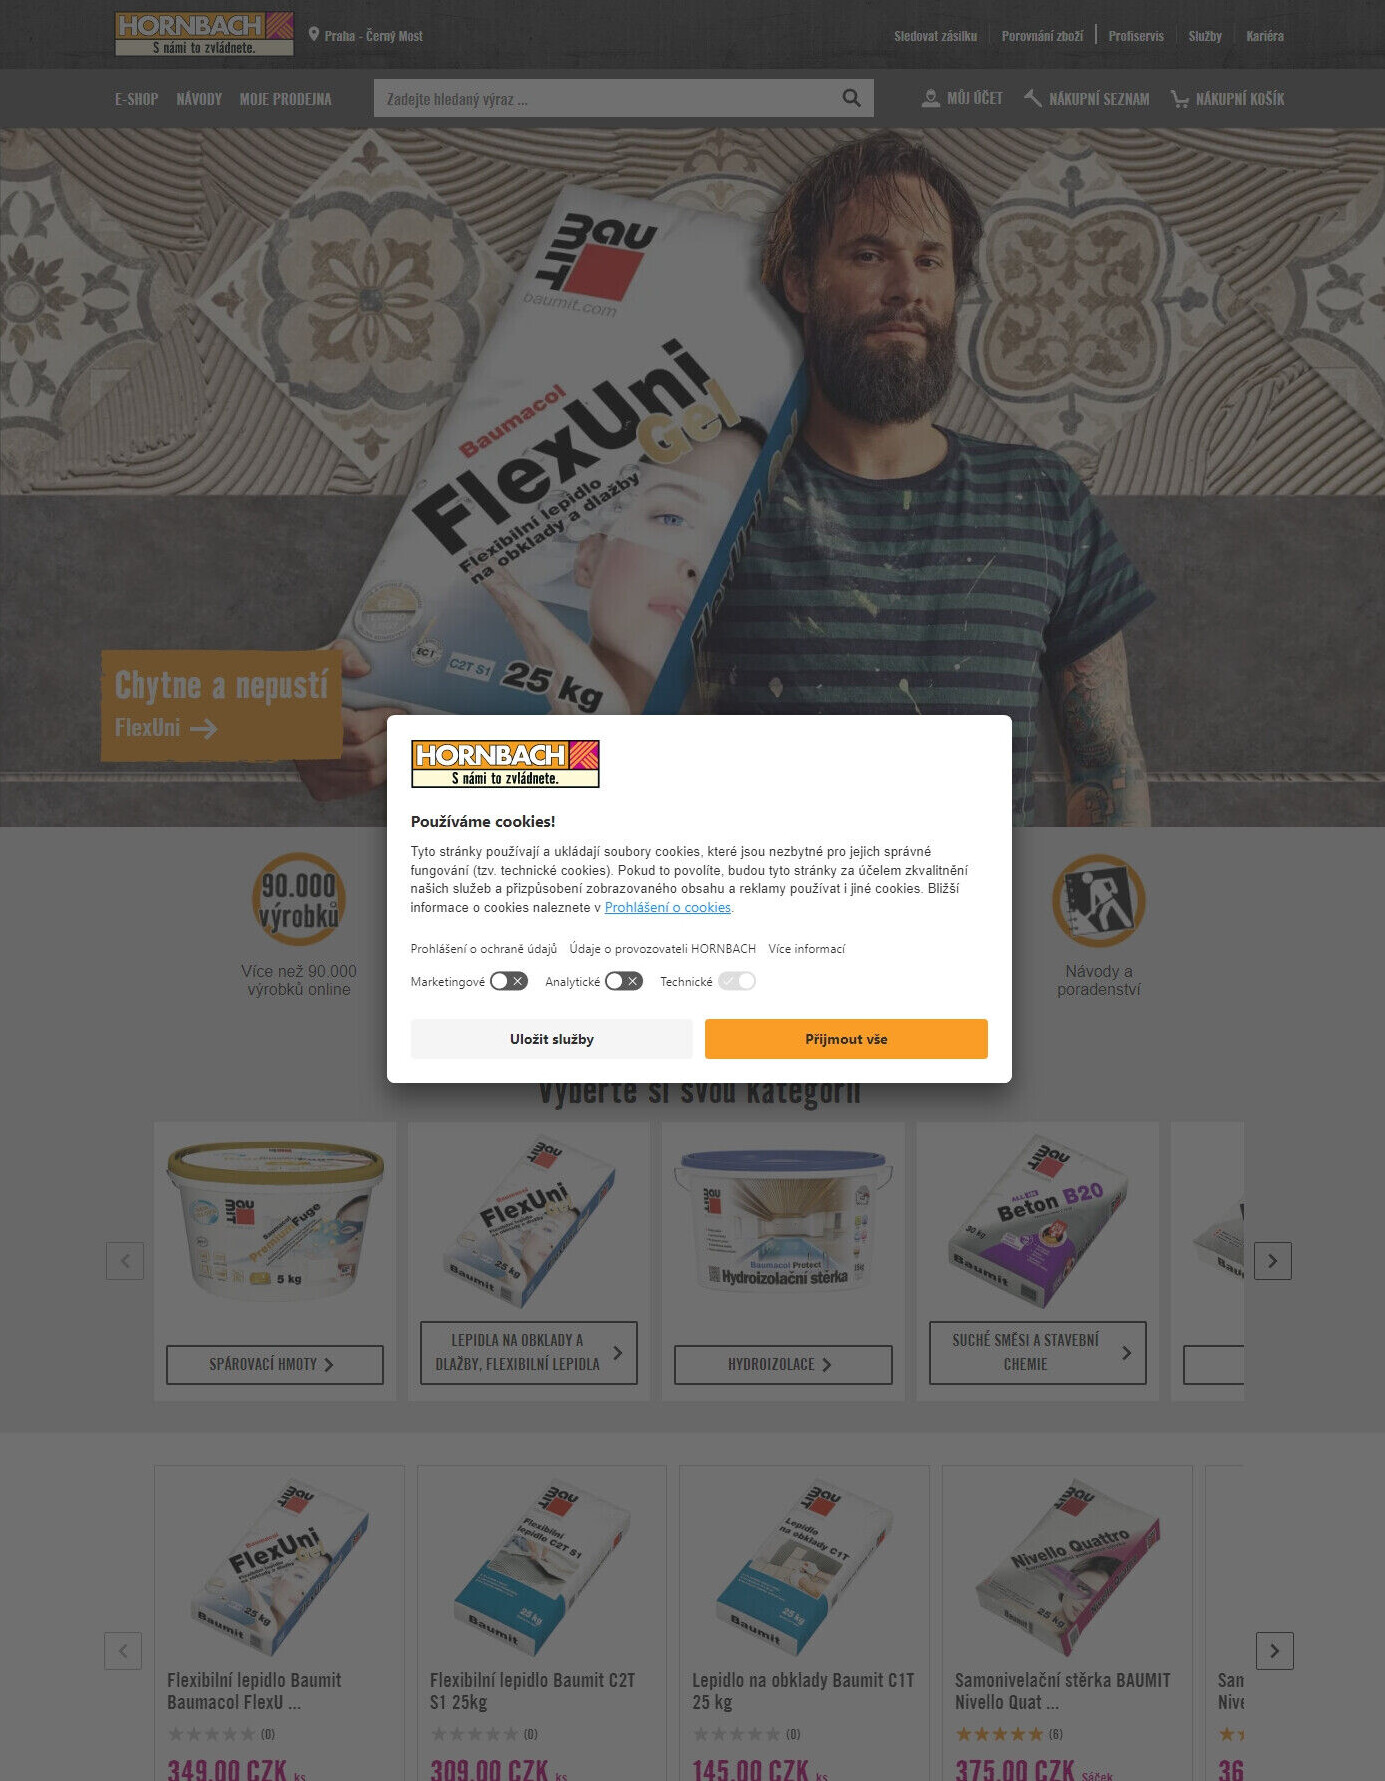
Task: Enable the Marketingové cookies toggle
Action: pos(509,981)
